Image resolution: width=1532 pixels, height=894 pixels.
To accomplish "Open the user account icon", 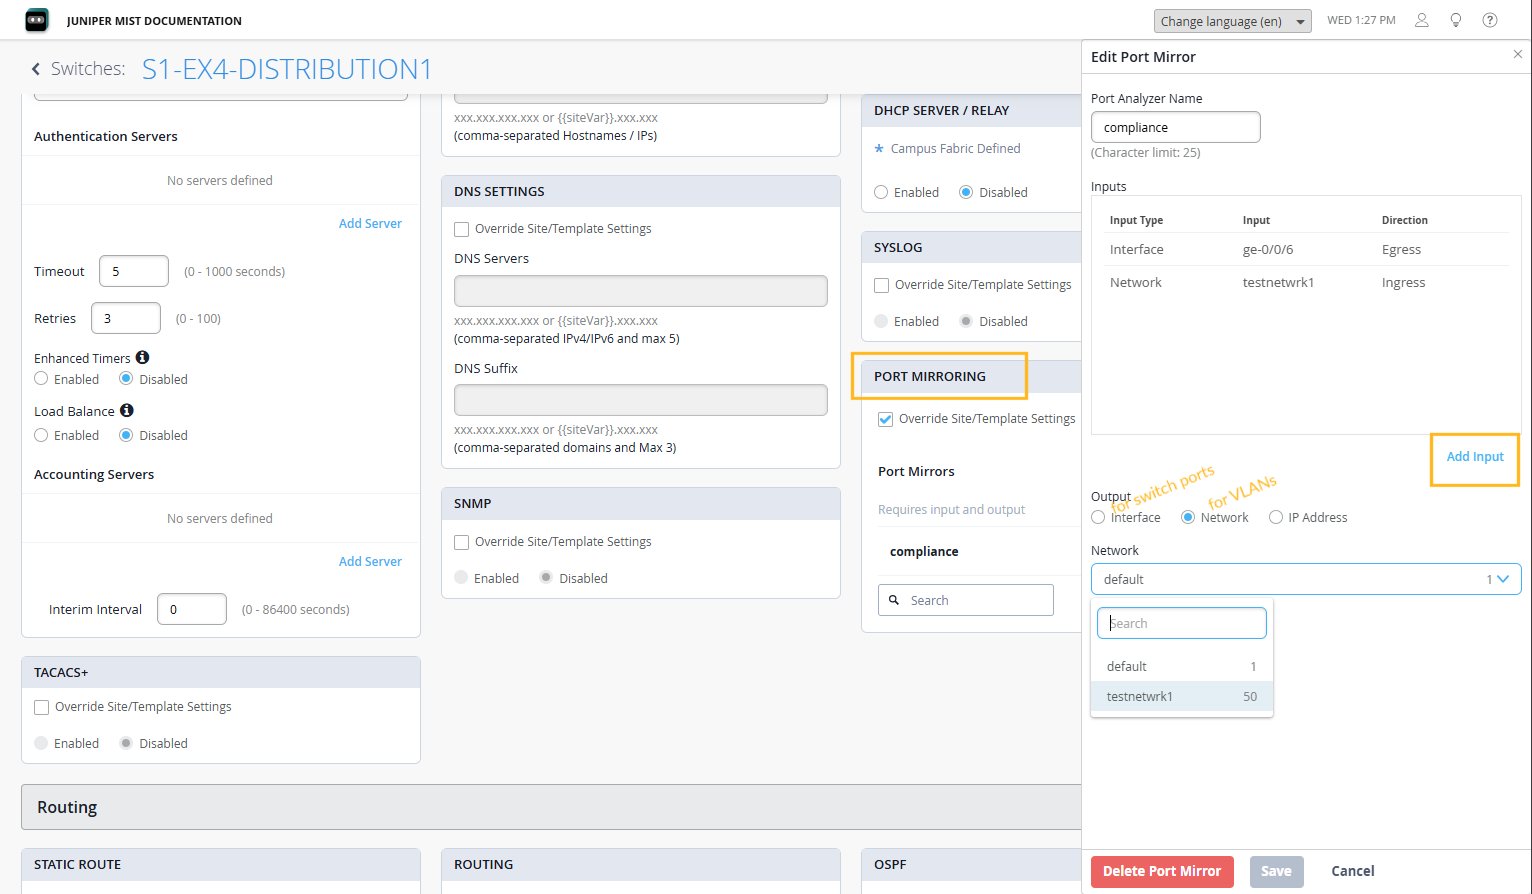I will (x=1421, y=20).
